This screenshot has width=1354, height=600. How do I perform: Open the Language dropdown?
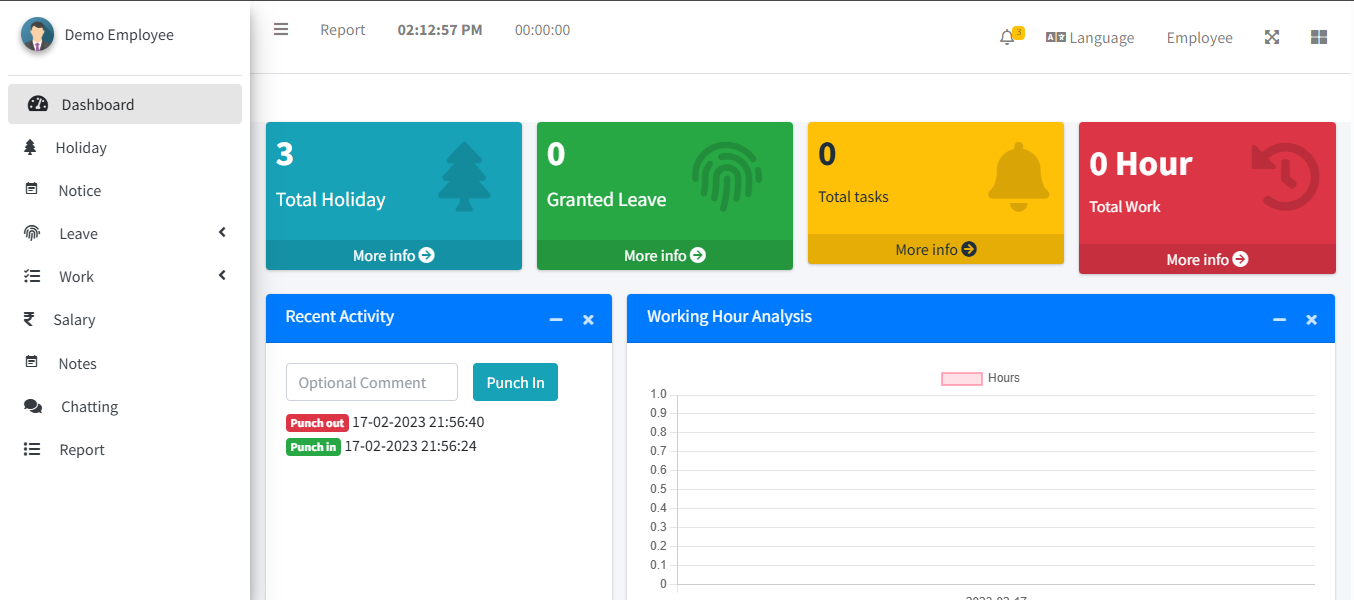coord(1090,38)
